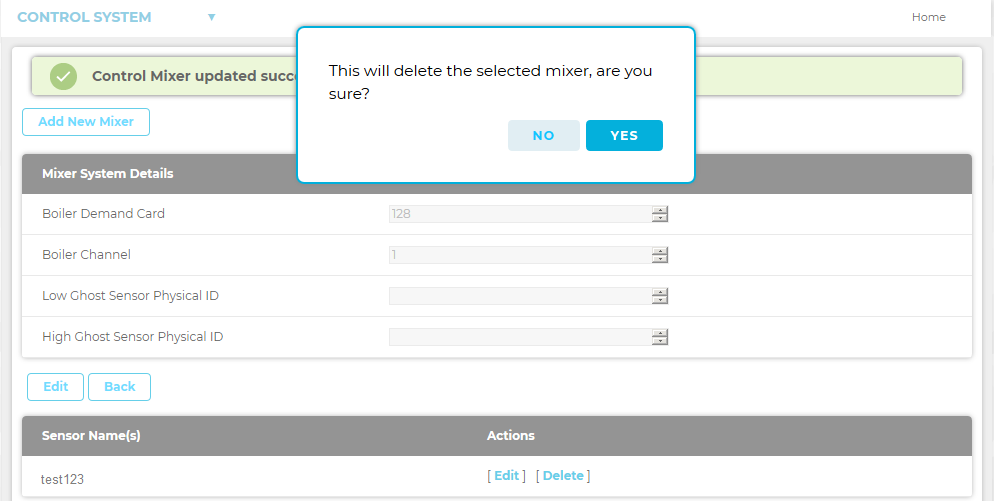
Task: Expand the Control System dropdown arrow
Action: [211, 17]
